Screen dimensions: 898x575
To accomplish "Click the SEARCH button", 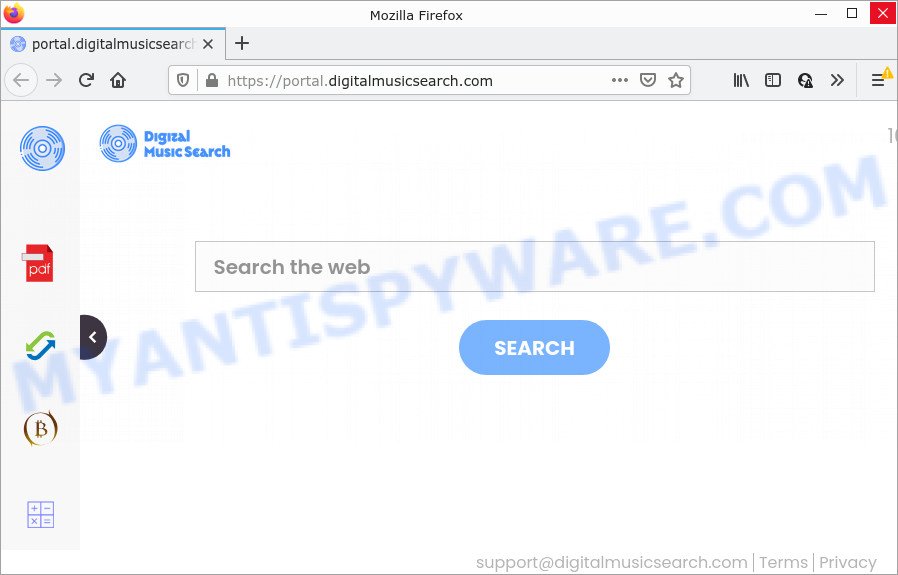I will 534,348.
